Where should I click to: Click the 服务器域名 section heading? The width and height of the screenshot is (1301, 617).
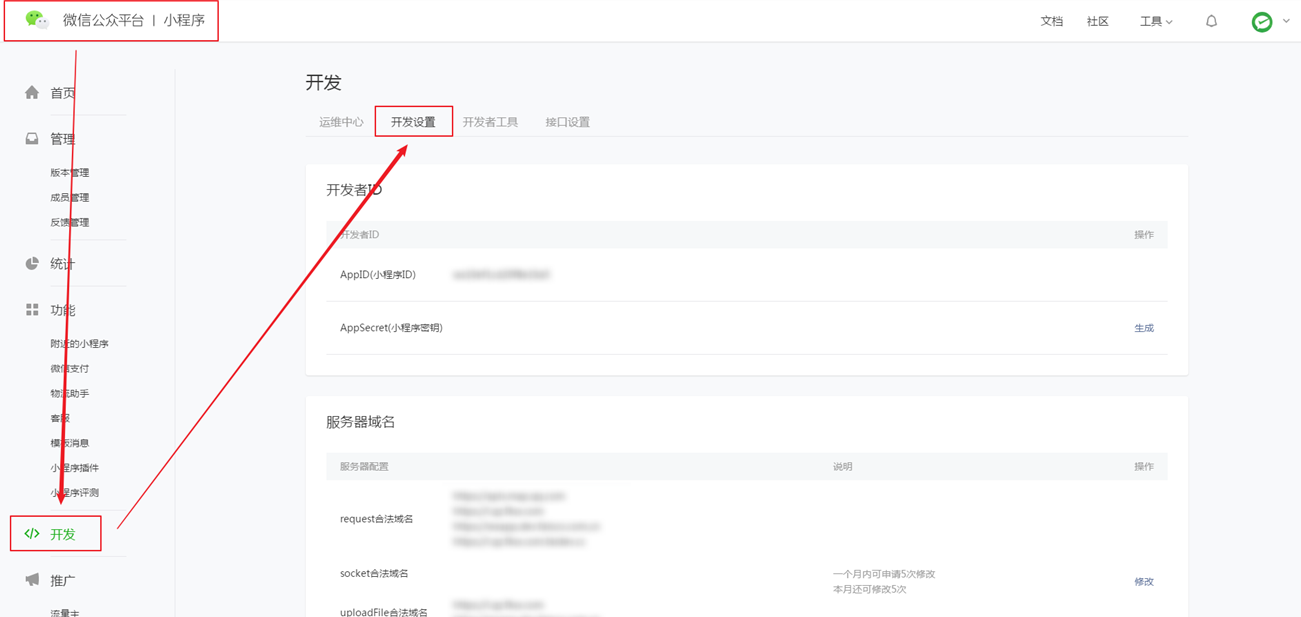361,422
